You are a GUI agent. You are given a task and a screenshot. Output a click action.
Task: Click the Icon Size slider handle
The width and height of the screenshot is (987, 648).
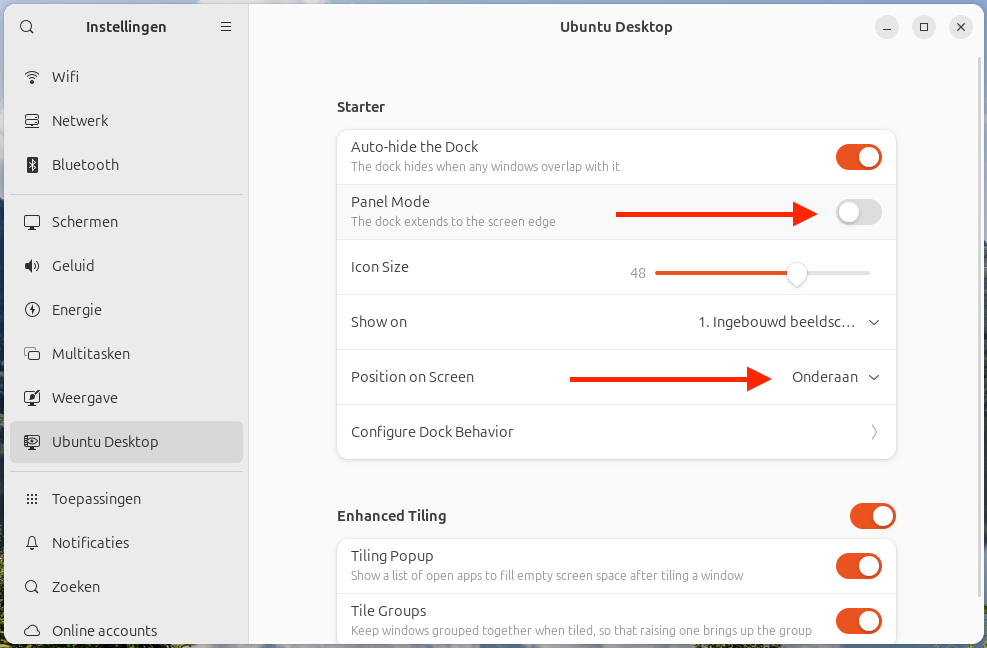(797, 273)
